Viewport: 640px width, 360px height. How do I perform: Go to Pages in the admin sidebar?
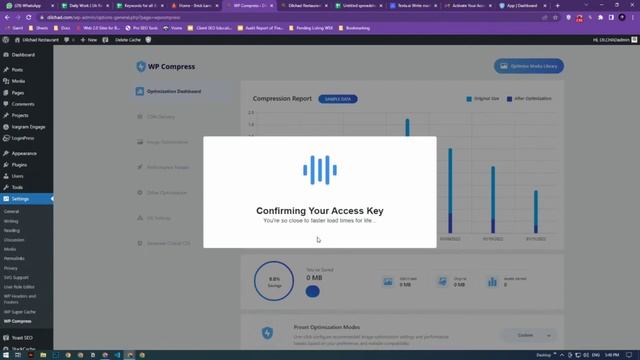click(x=18, y=93)
